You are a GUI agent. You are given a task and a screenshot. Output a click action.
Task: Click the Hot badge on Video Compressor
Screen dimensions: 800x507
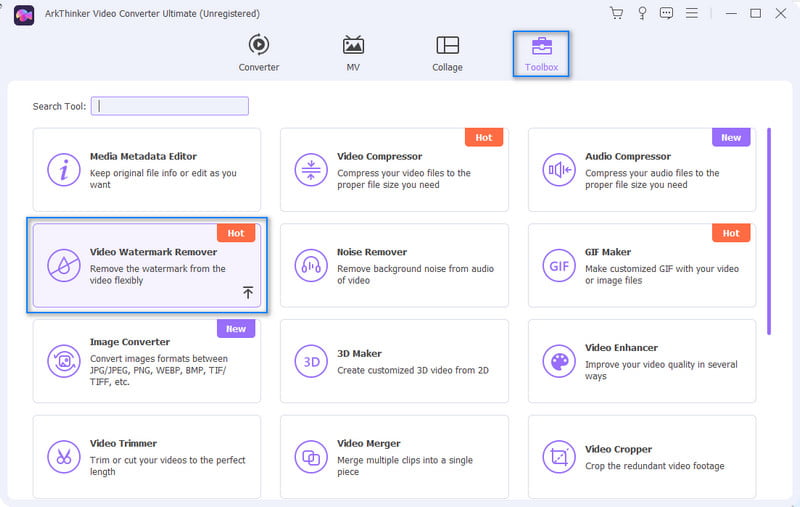(484, 137)
